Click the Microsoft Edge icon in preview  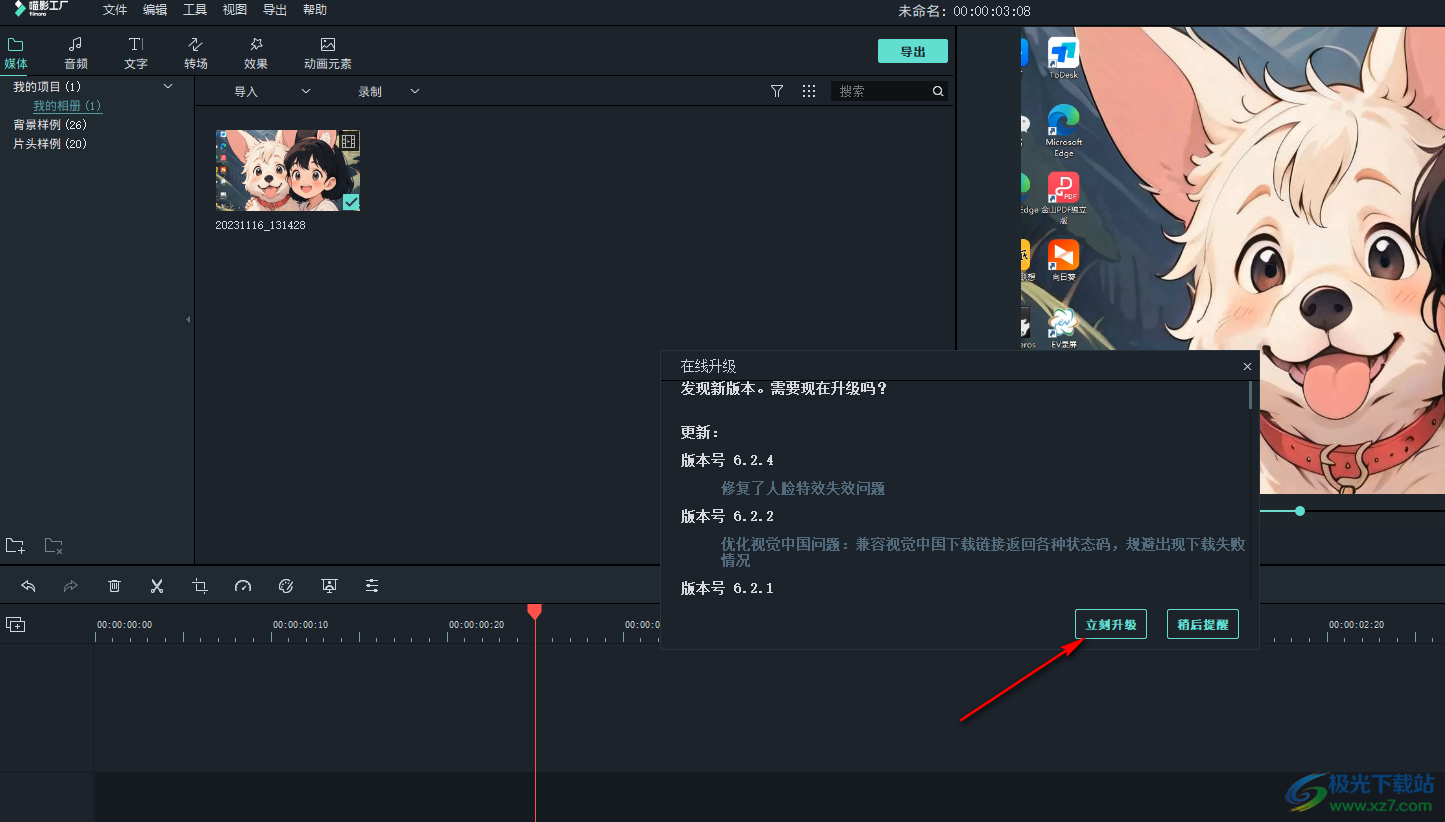[1063, 131]
